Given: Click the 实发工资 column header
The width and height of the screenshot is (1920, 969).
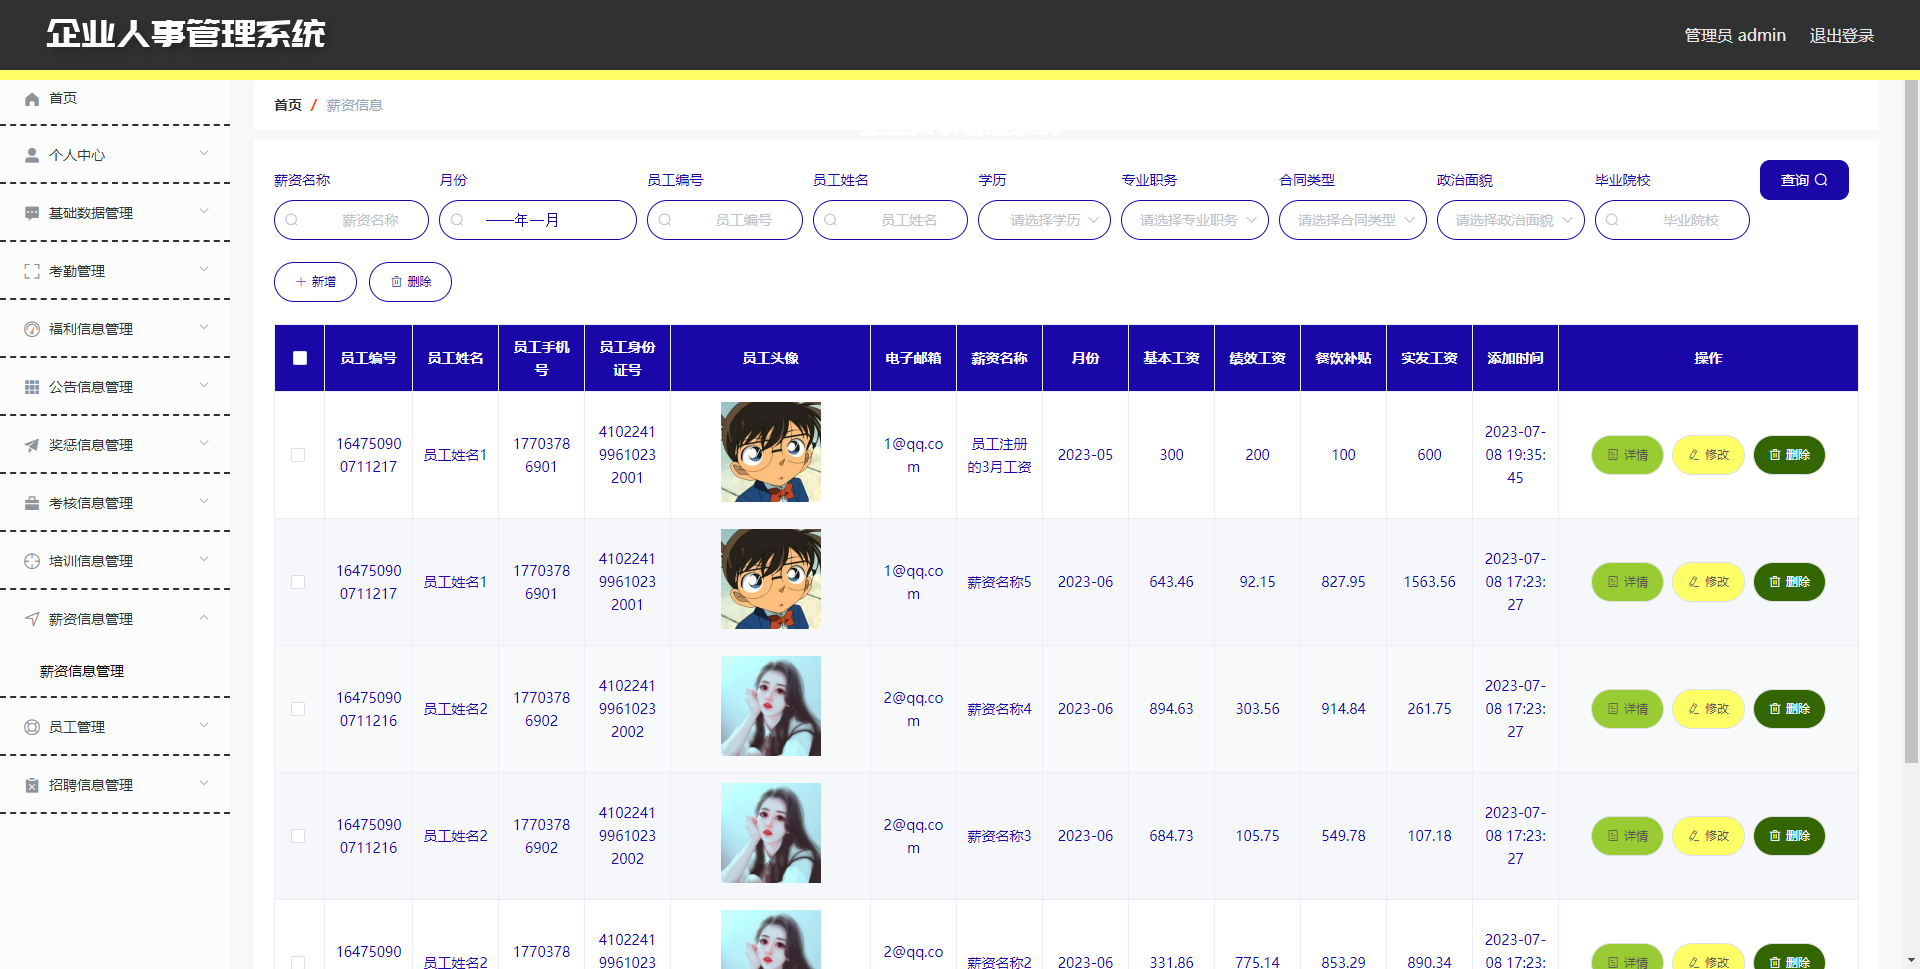Looking at the screenshot, I should point(1429,358).
